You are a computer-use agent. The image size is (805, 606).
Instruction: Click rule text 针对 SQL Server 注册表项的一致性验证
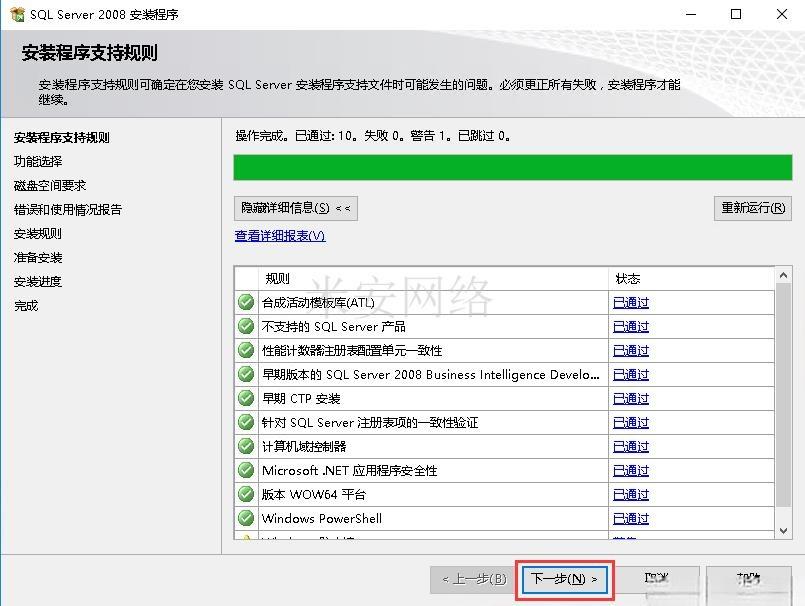point(370,423)
